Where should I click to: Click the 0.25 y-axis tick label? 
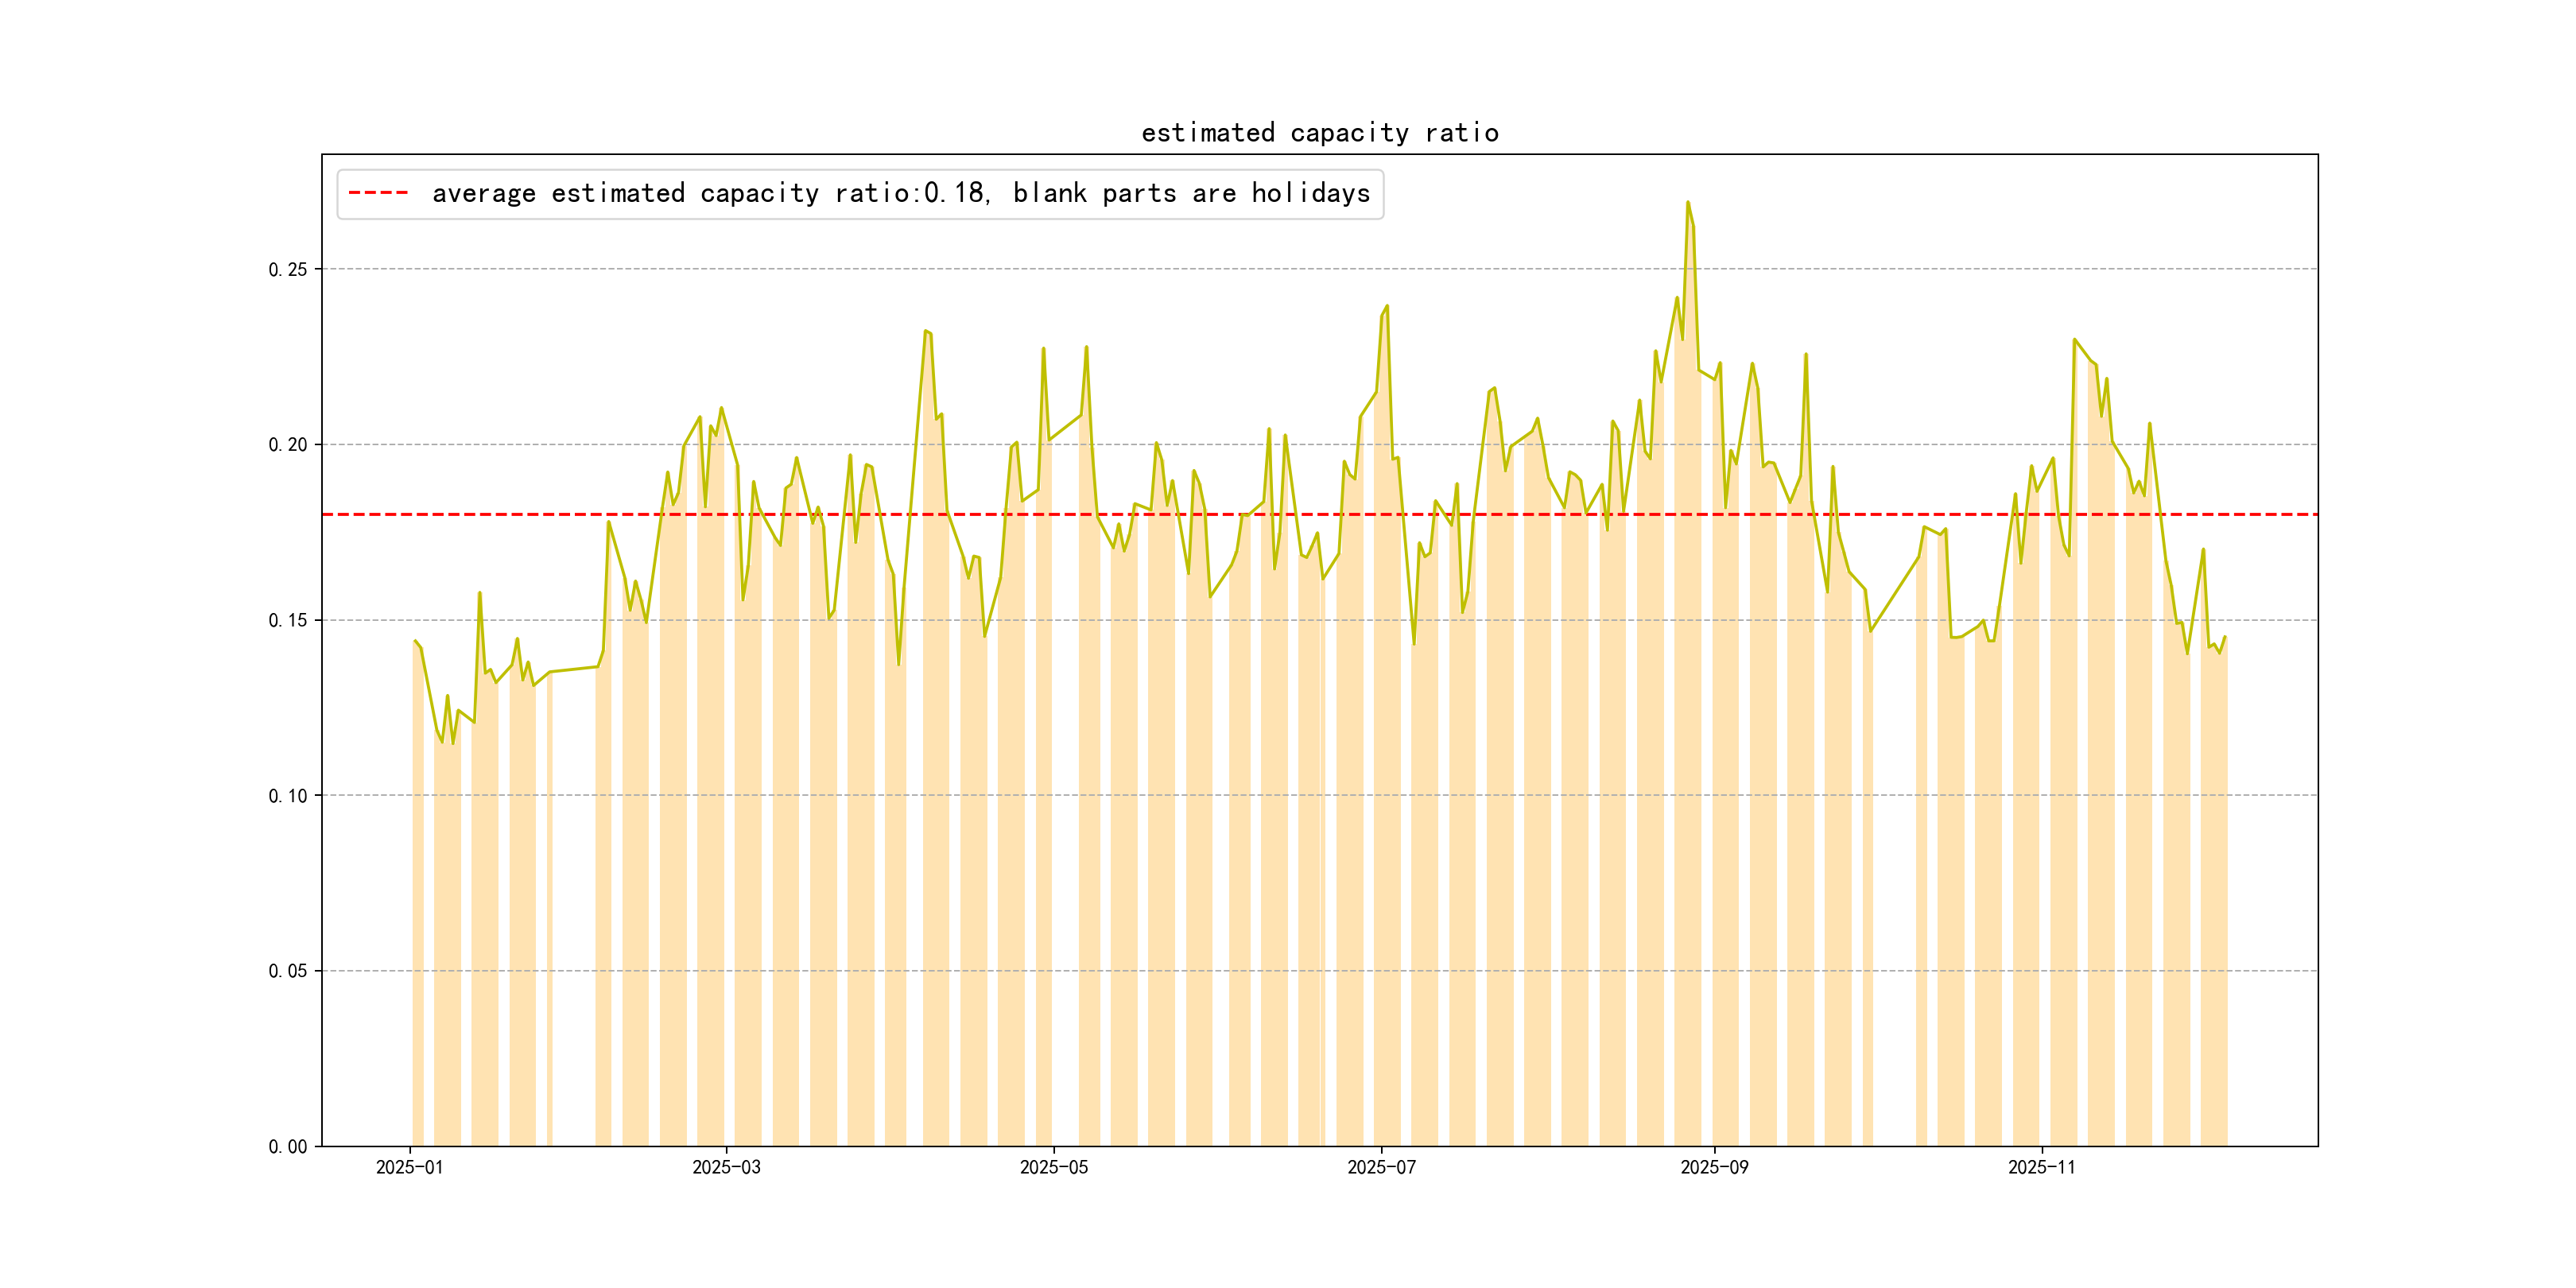(287, 270)
